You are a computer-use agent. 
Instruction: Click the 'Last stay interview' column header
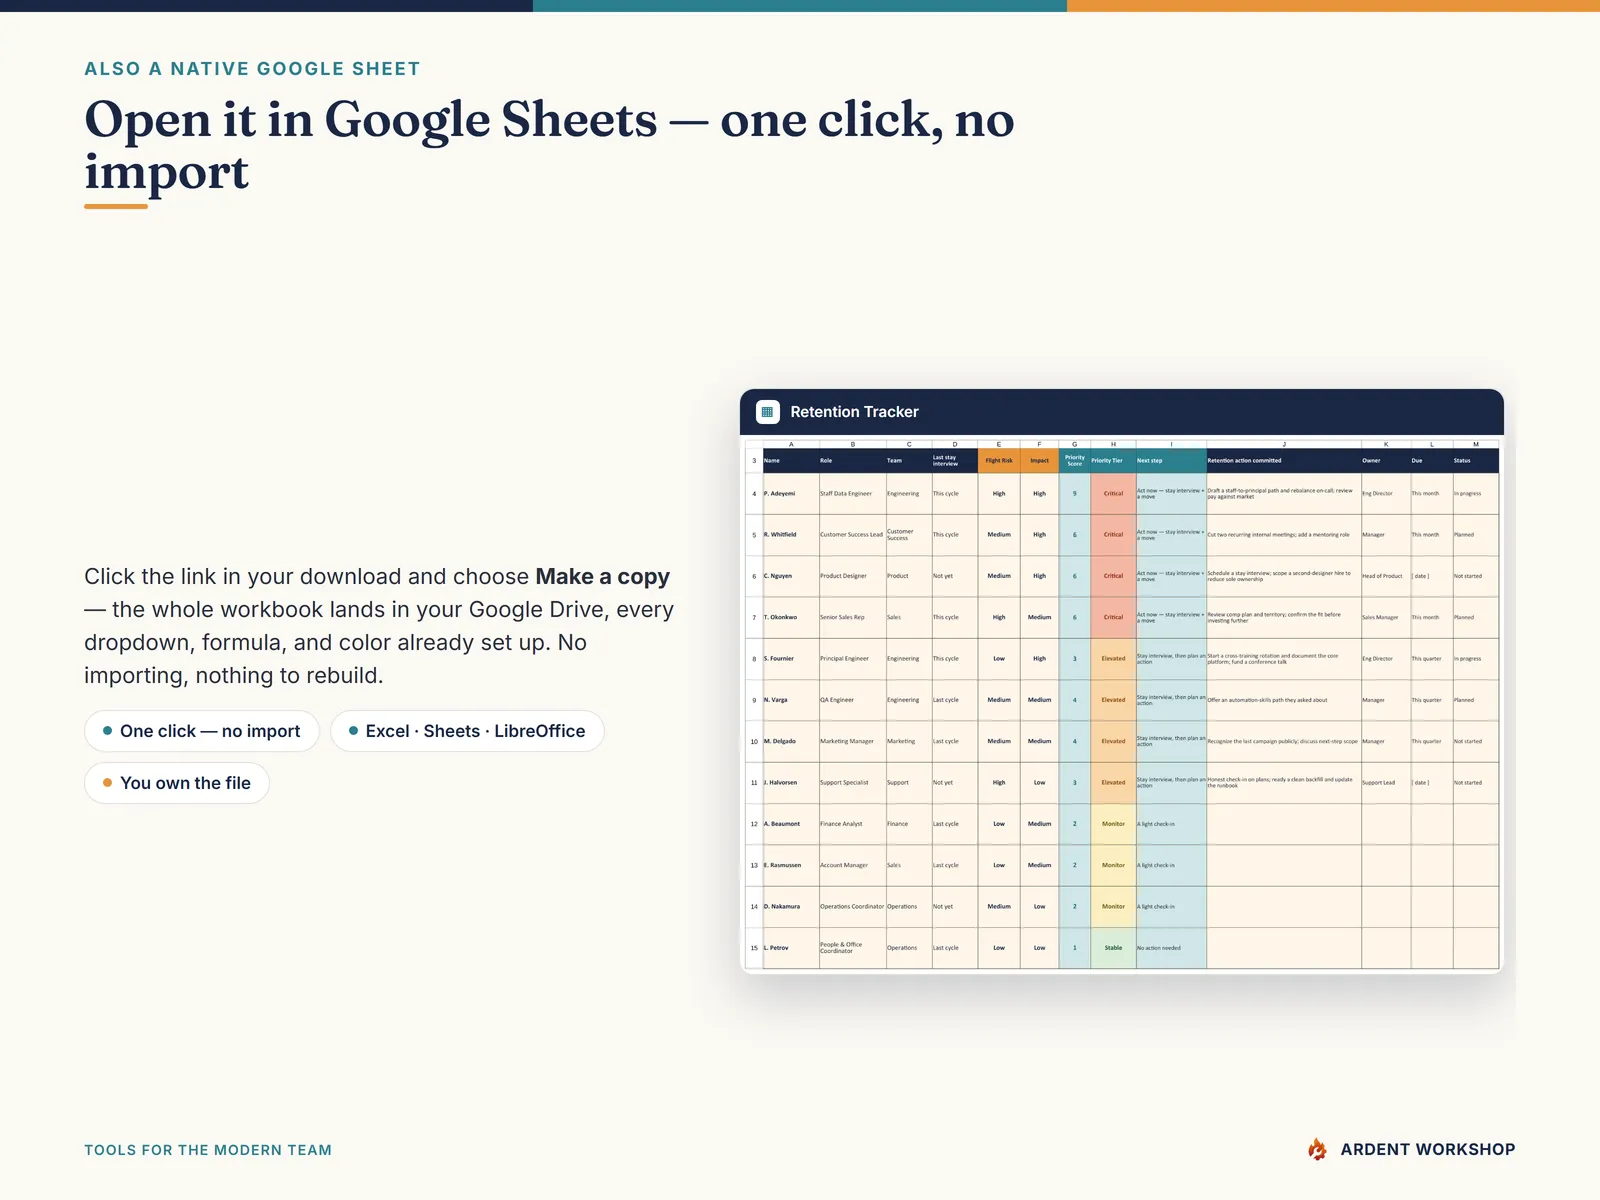[x=955, y=461]
